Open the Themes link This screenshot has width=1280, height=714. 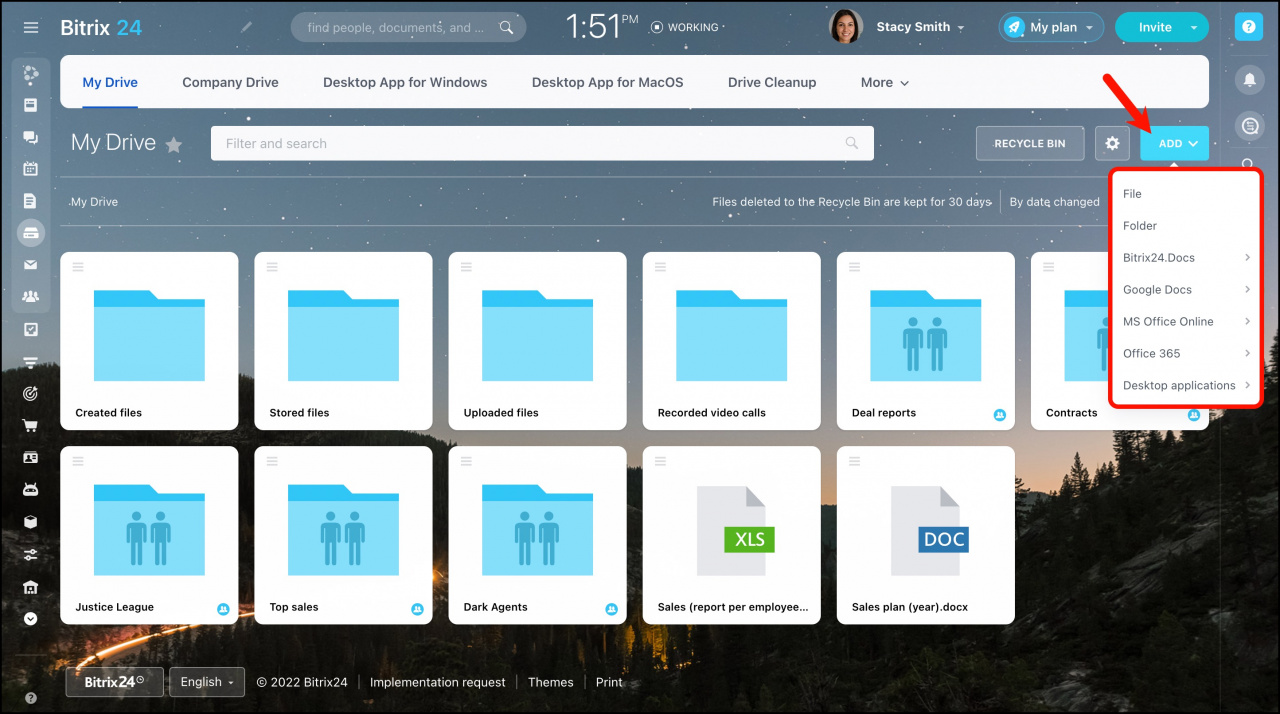(x=551, y=682)
